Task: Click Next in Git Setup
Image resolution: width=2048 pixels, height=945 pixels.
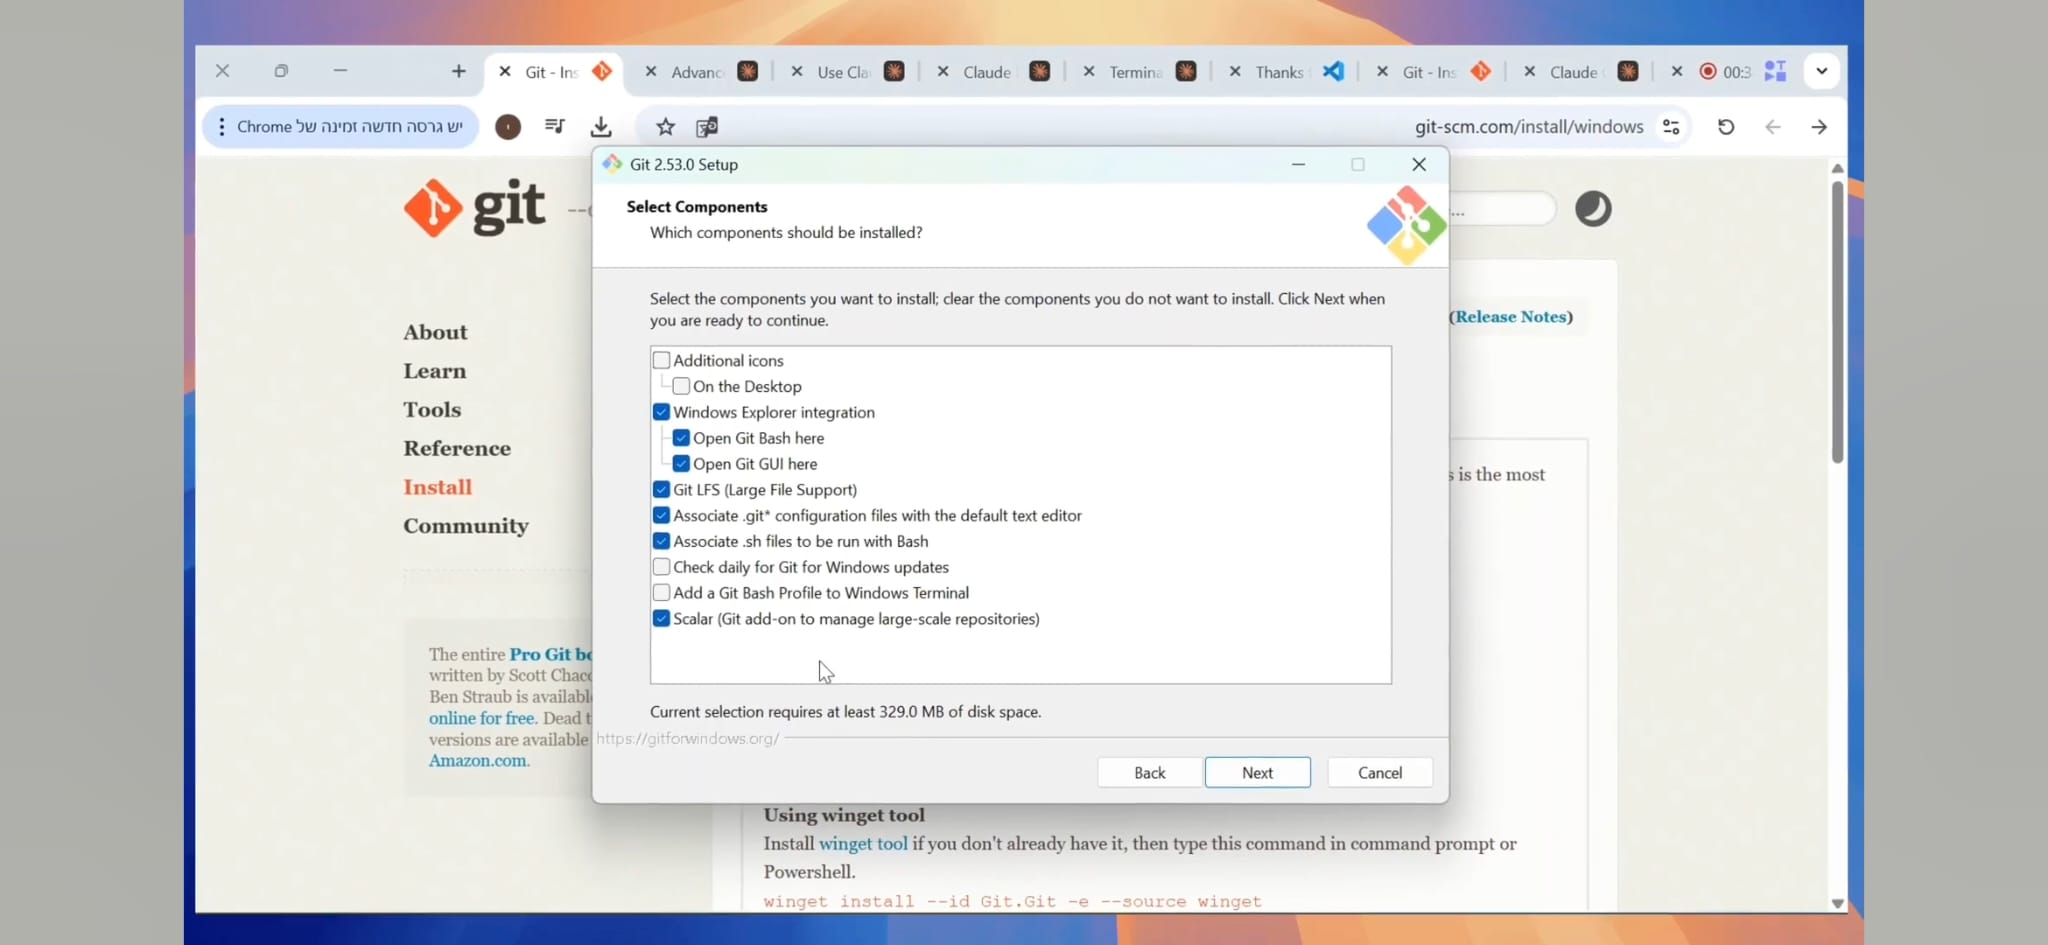Action: point(1257,772)
